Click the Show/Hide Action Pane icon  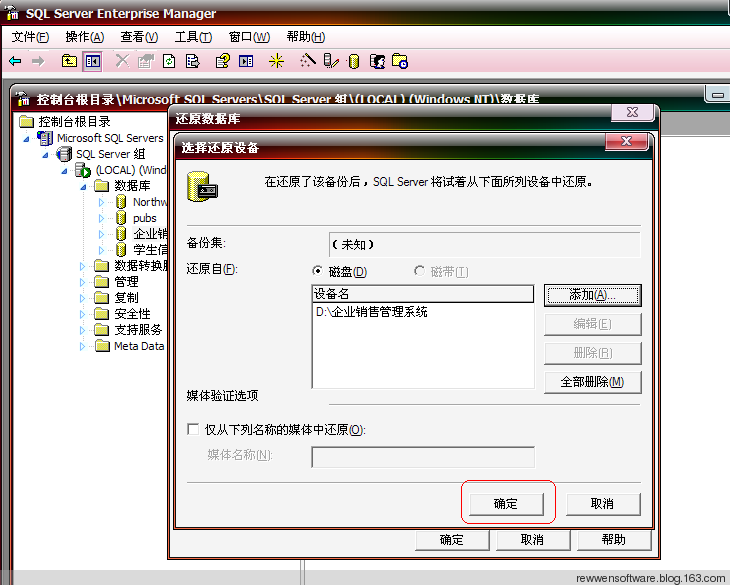pyautogui.click(x=246, y=61)
